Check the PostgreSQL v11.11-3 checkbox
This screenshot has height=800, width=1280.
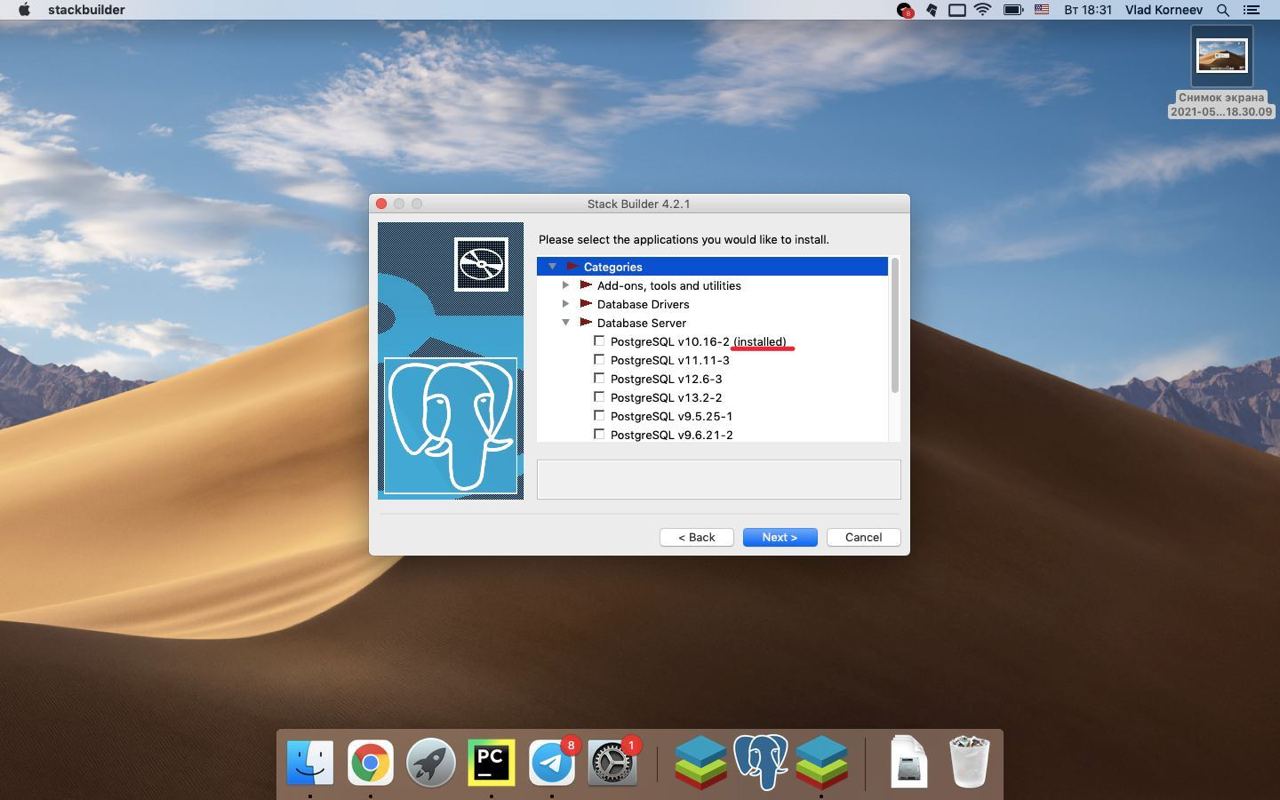pos(599,360)
